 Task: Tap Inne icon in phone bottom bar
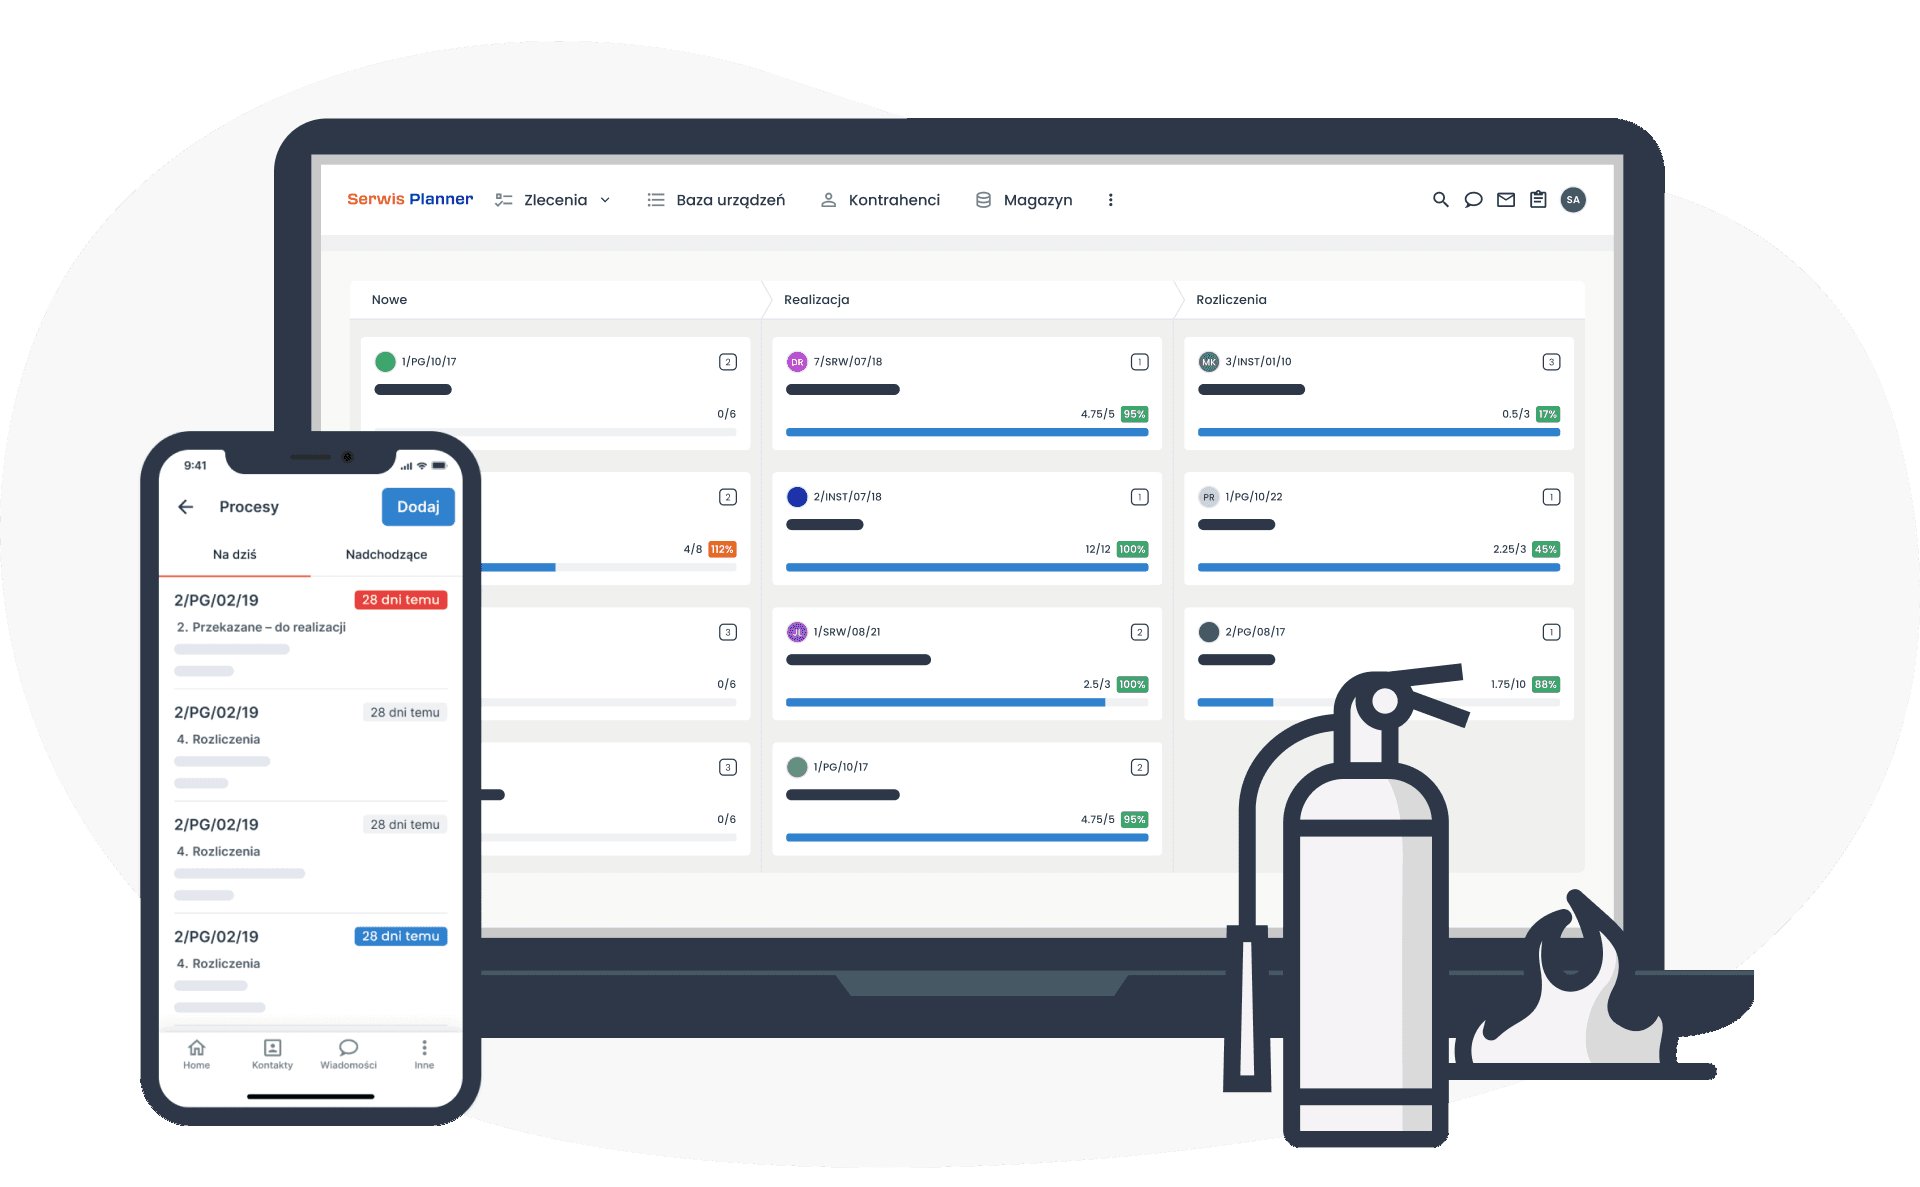424,1054
